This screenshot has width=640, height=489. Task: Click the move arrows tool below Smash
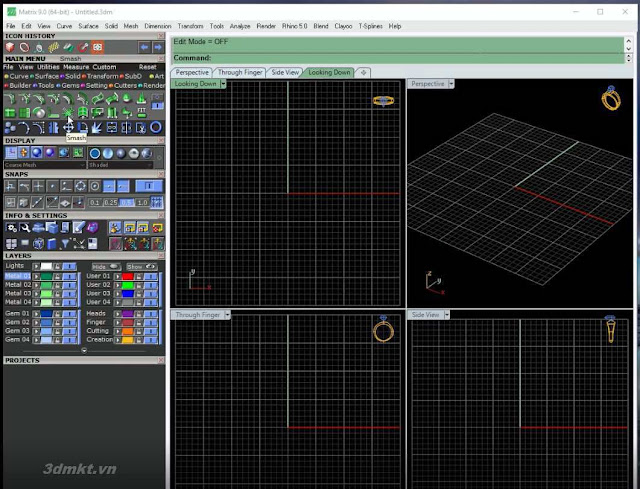[68, 128]
